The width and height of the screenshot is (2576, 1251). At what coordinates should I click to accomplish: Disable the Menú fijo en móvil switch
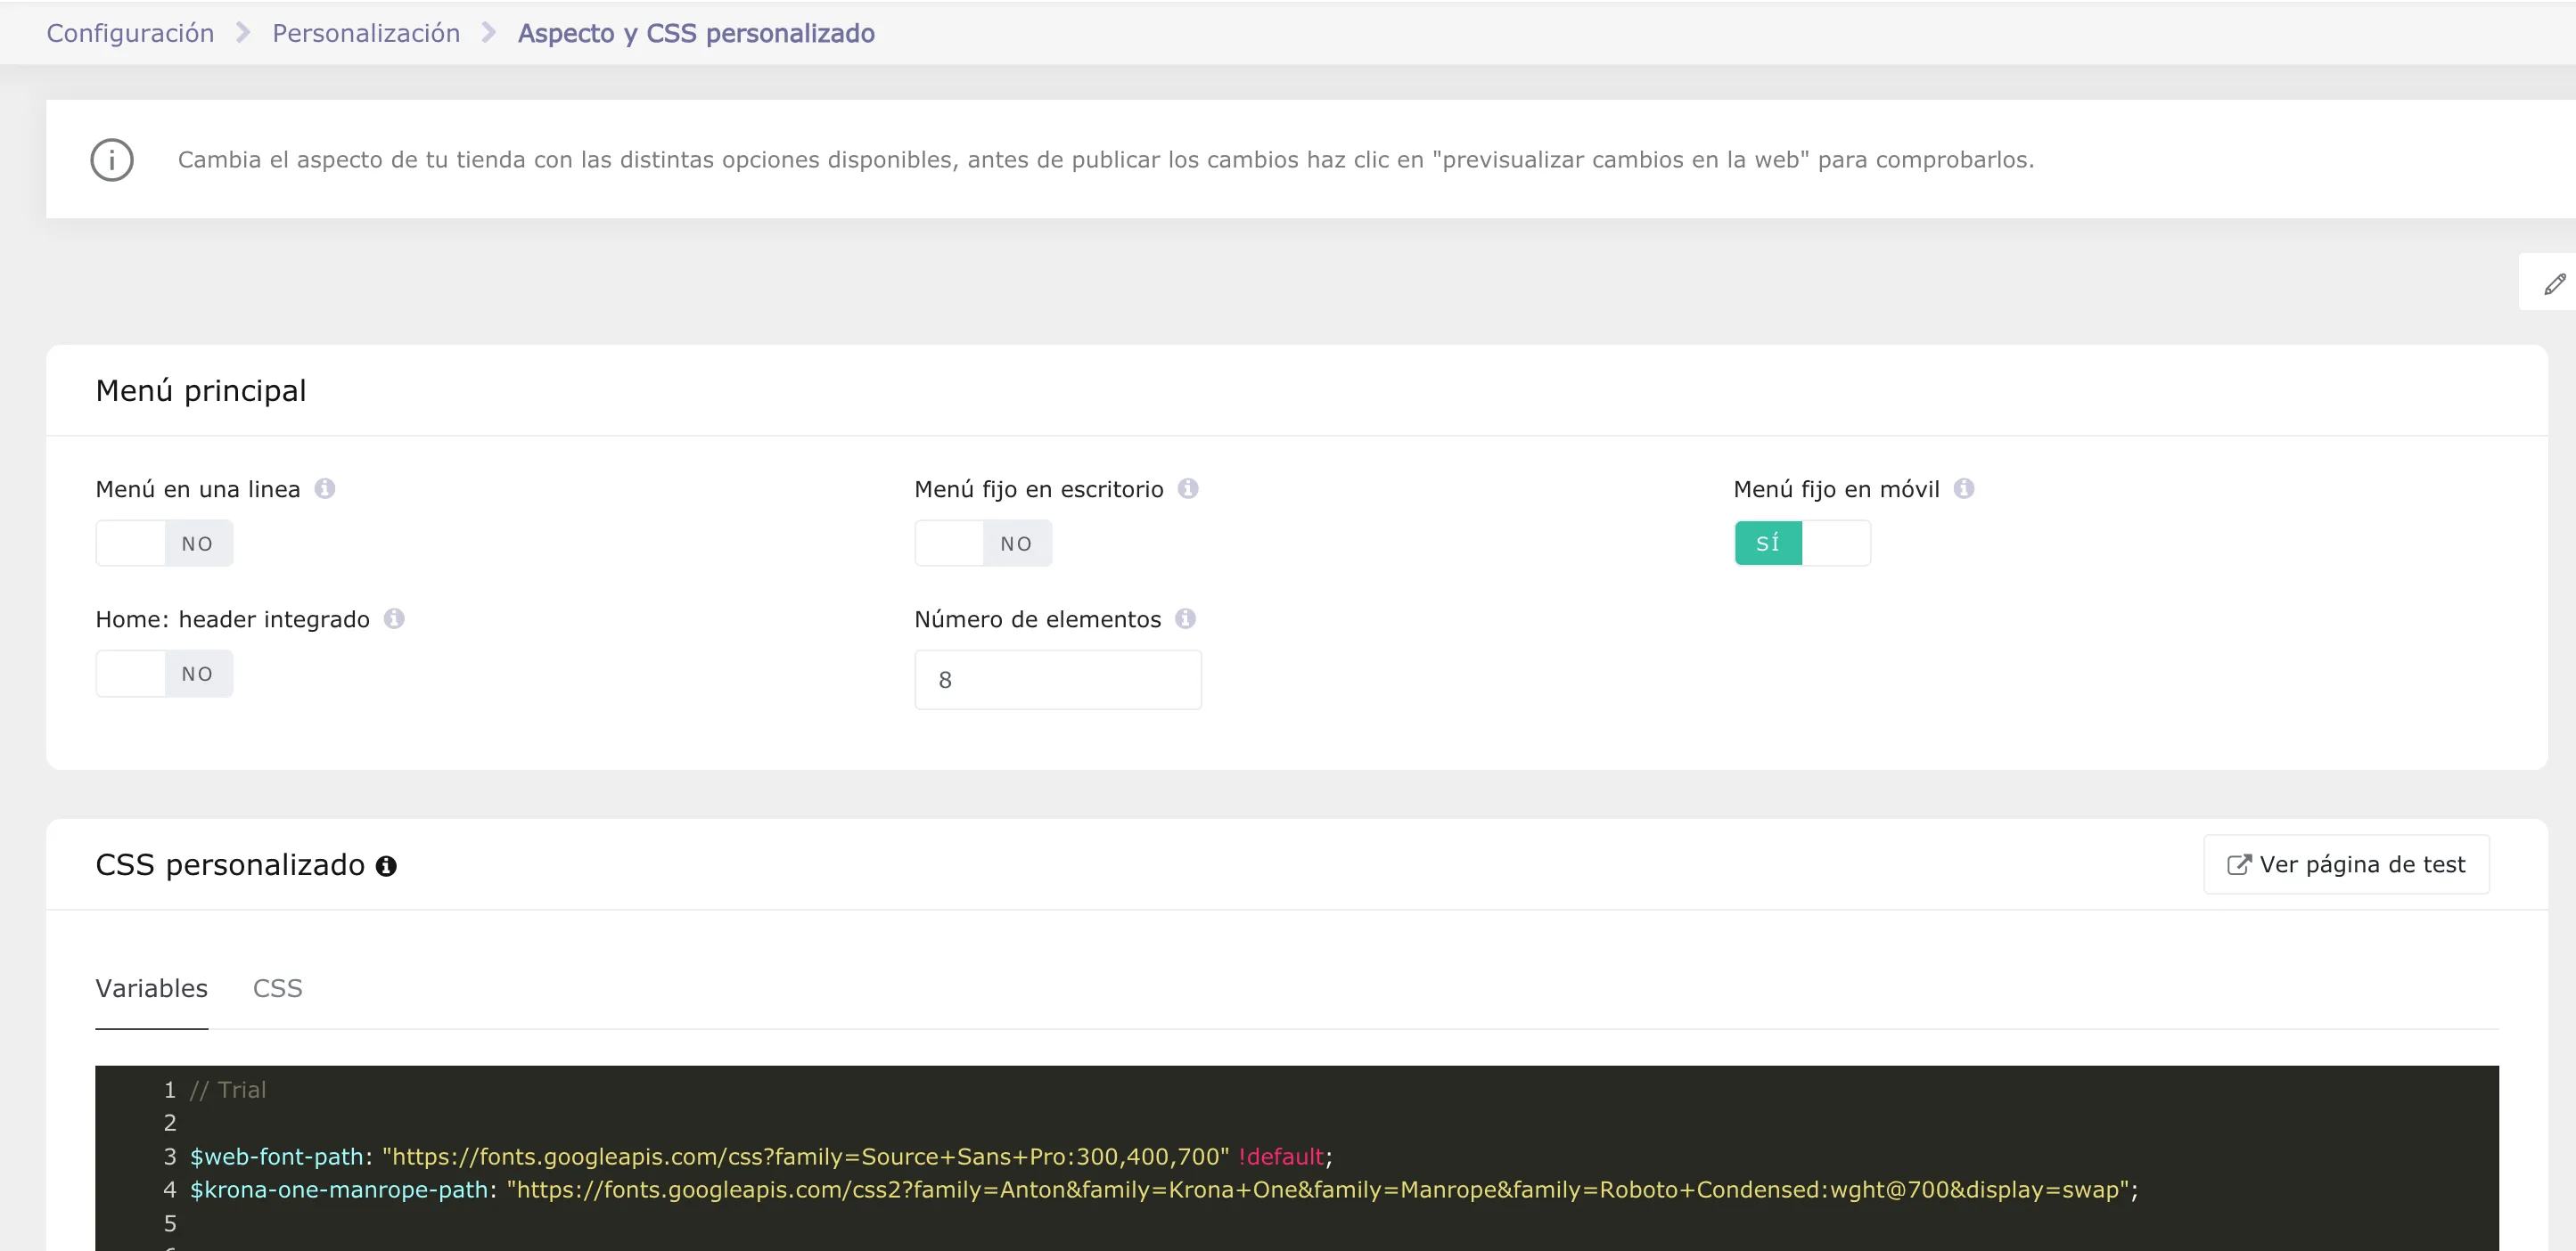tap(1802, 543)
